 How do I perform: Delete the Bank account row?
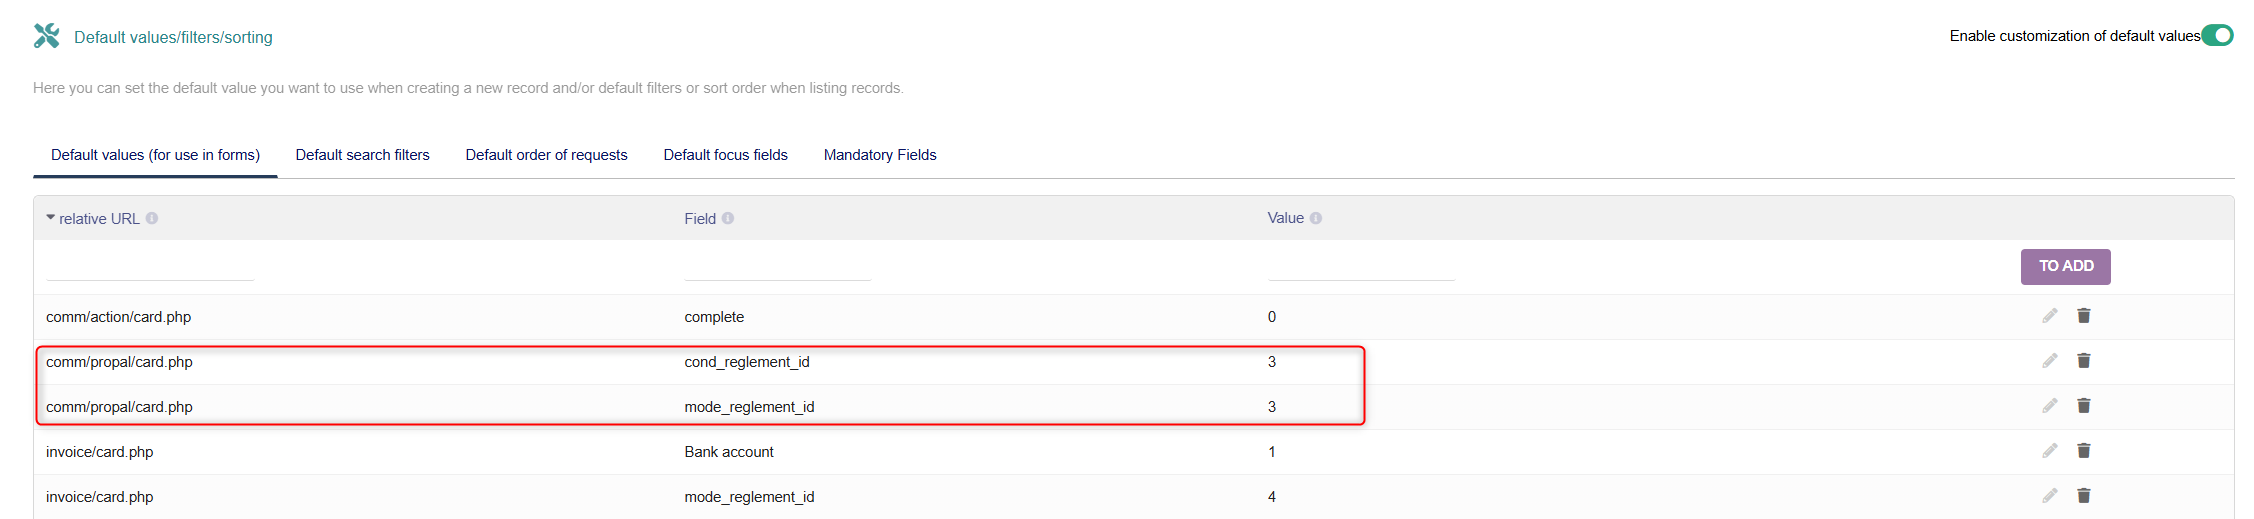point(2084,451)
